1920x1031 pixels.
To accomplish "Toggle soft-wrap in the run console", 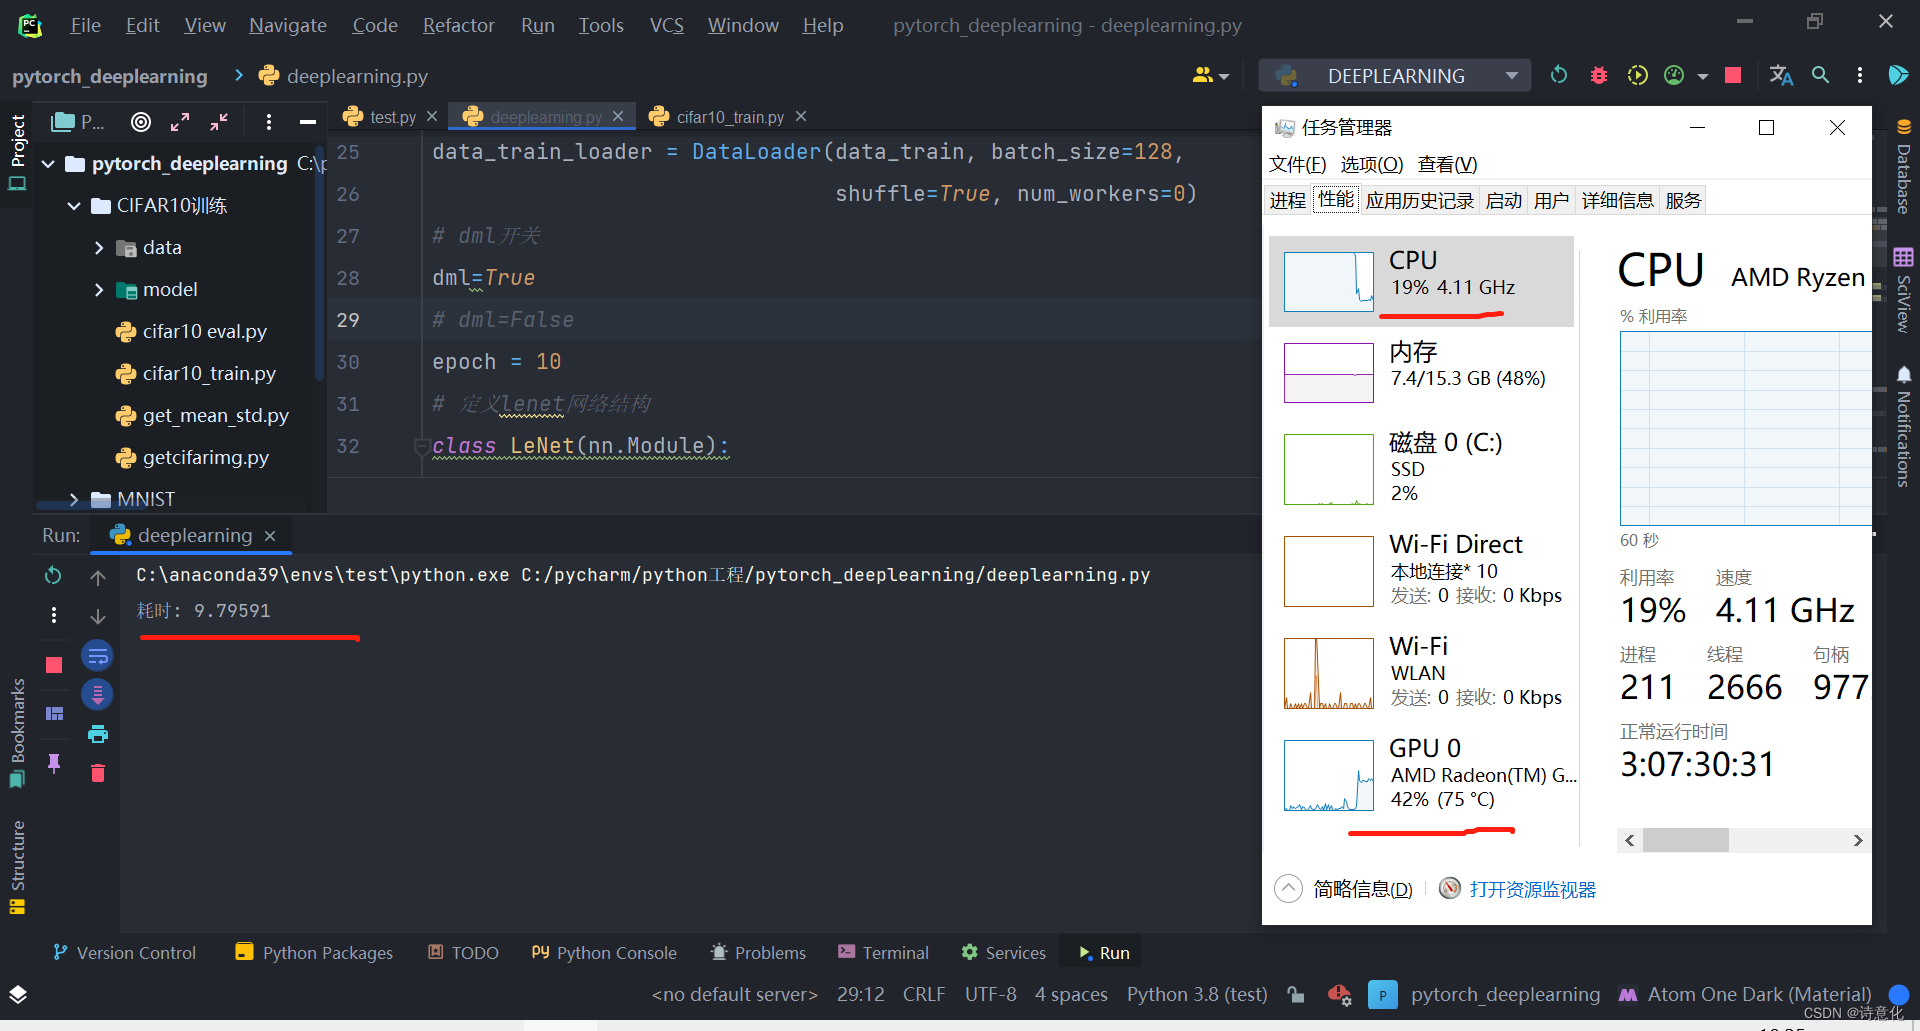I will tap(97, 655).
